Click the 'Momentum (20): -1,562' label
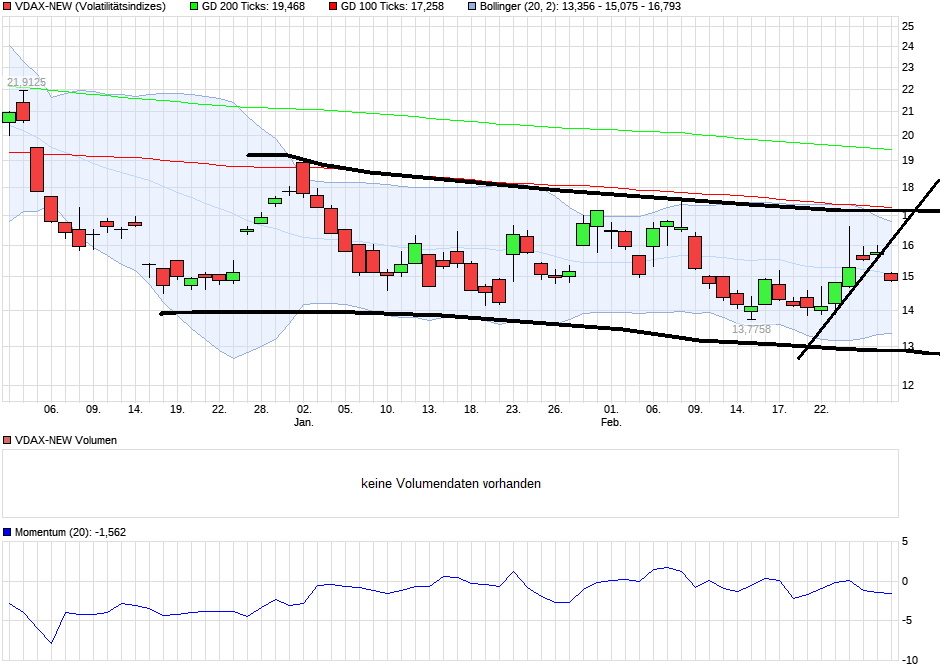The image size is (940, 670). 70,532
